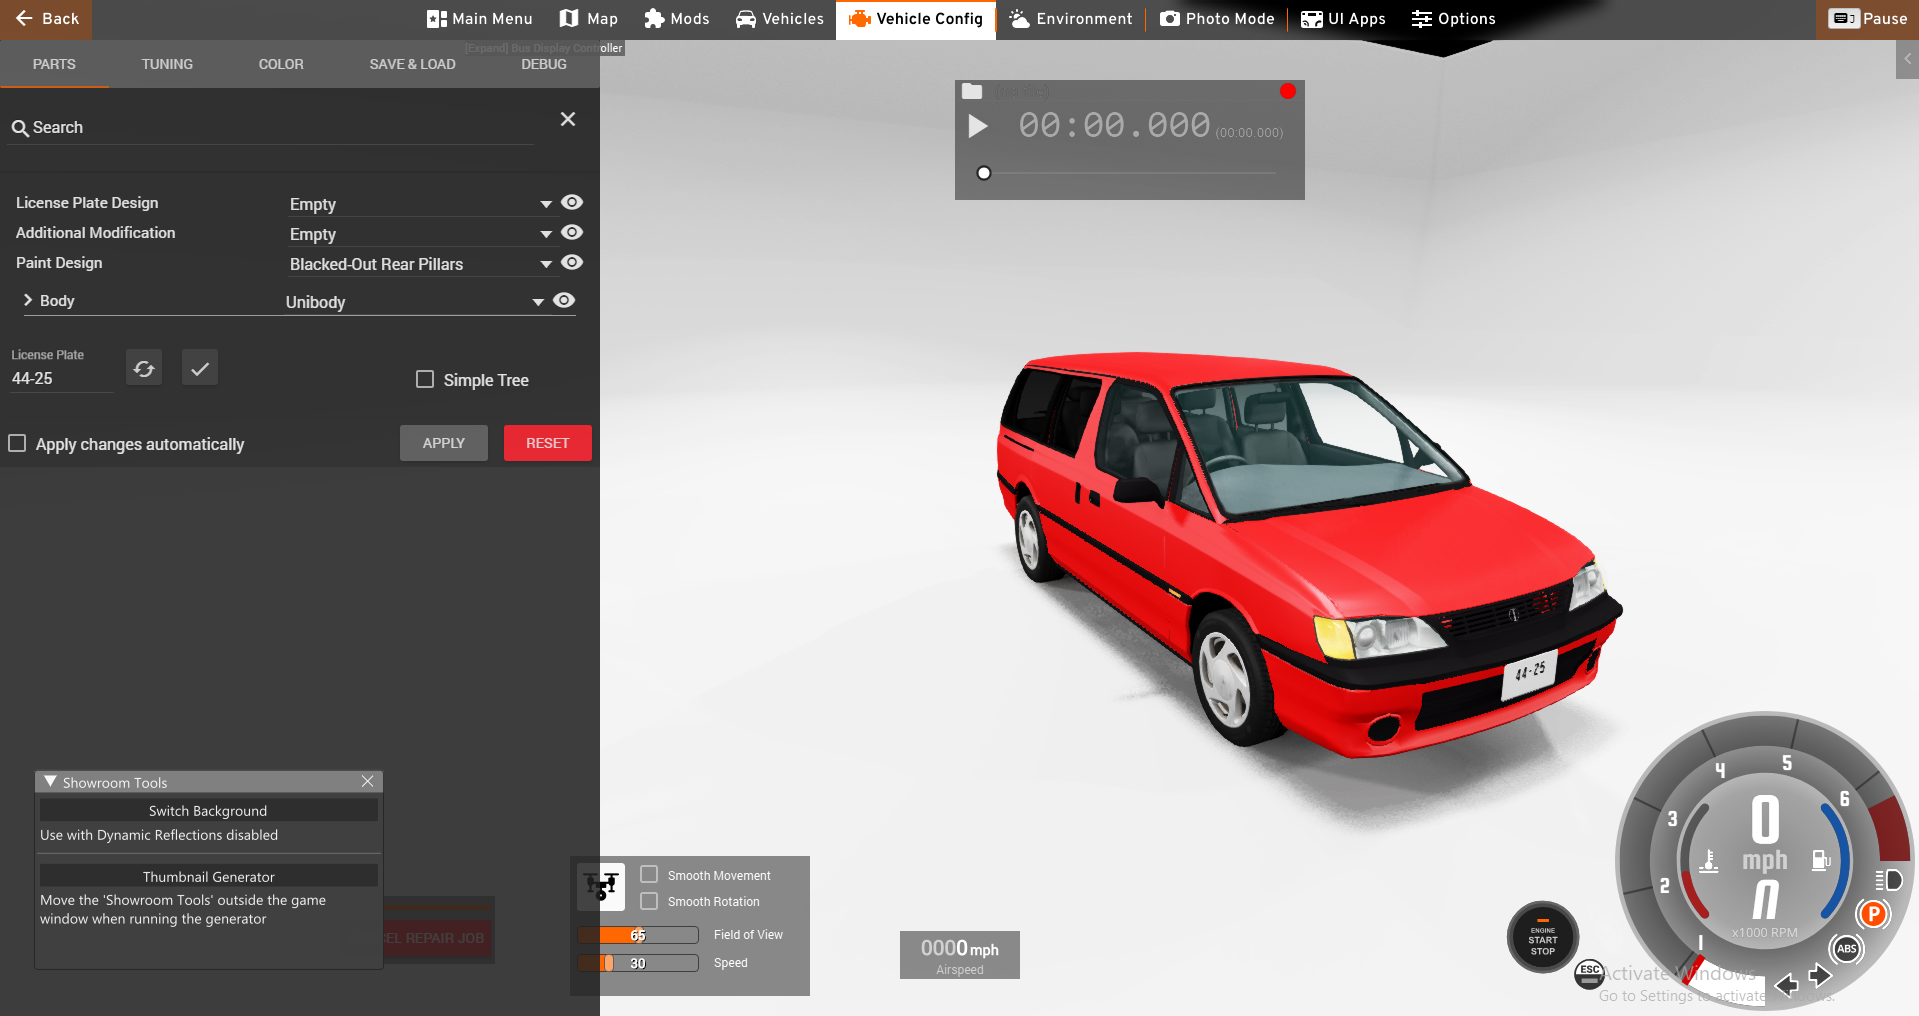The height and width of the screenshot is (1016, 1919).
Task: Switch to the Parts tab
Action: click(x=54, y=64)
